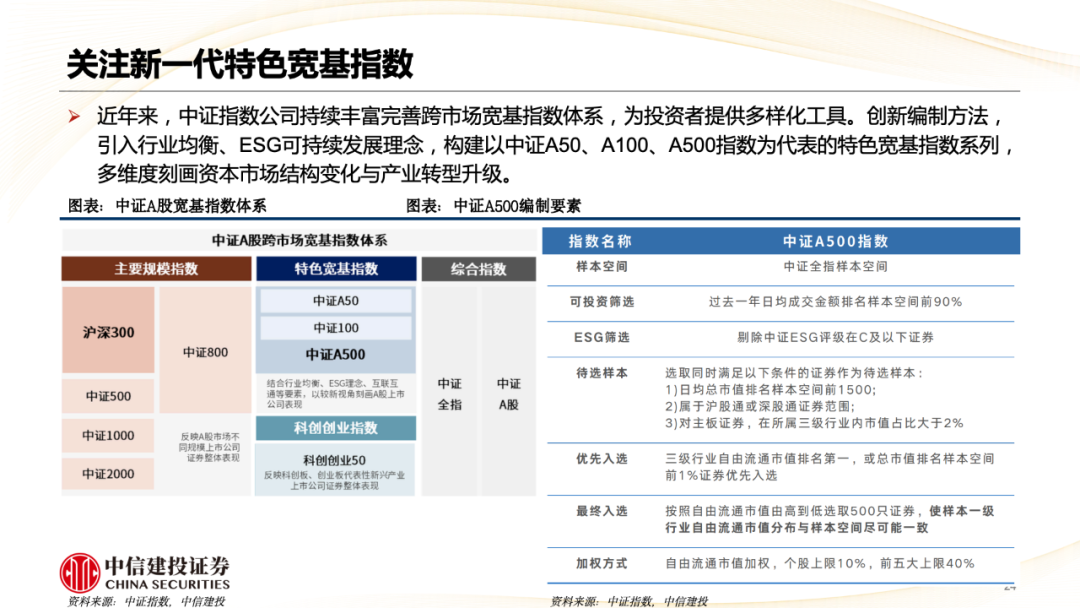Screen dimensions: 1080x608
Task: Click the note 反映科创板、创业板代表性新兴产业
Action: point(335,481)
